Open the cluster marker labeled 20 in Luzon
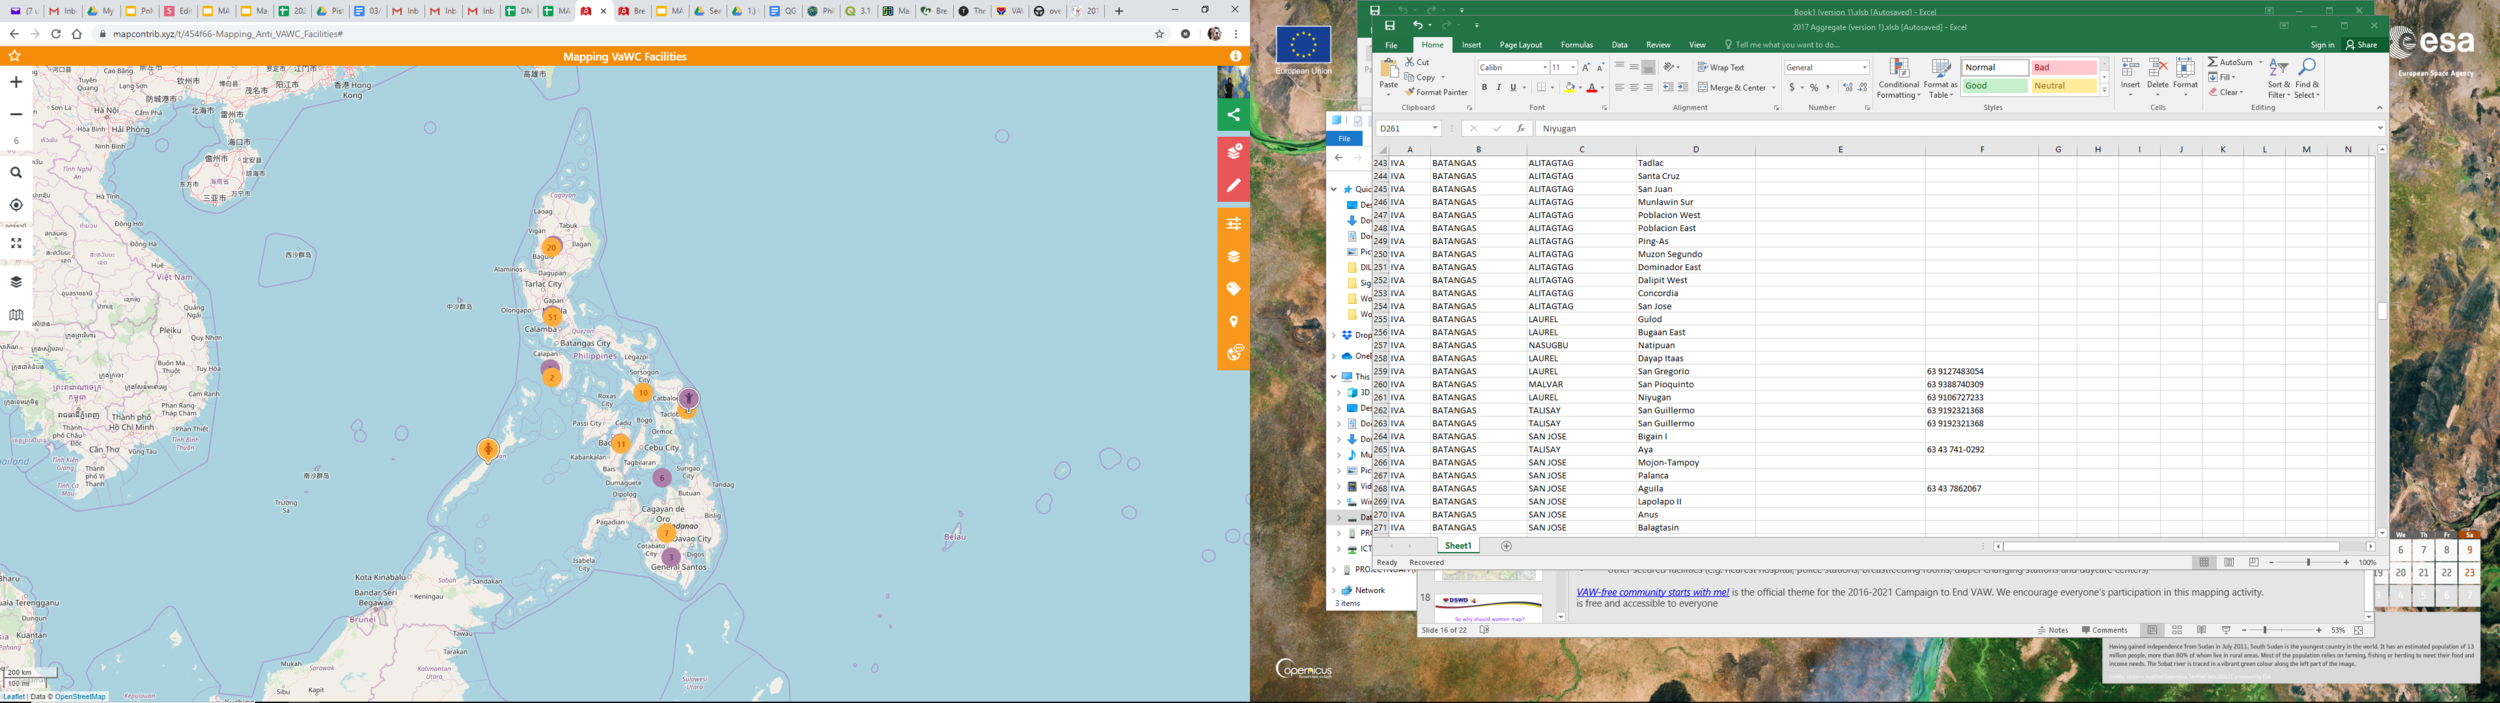2500x703 pixels. pos(551,247)
